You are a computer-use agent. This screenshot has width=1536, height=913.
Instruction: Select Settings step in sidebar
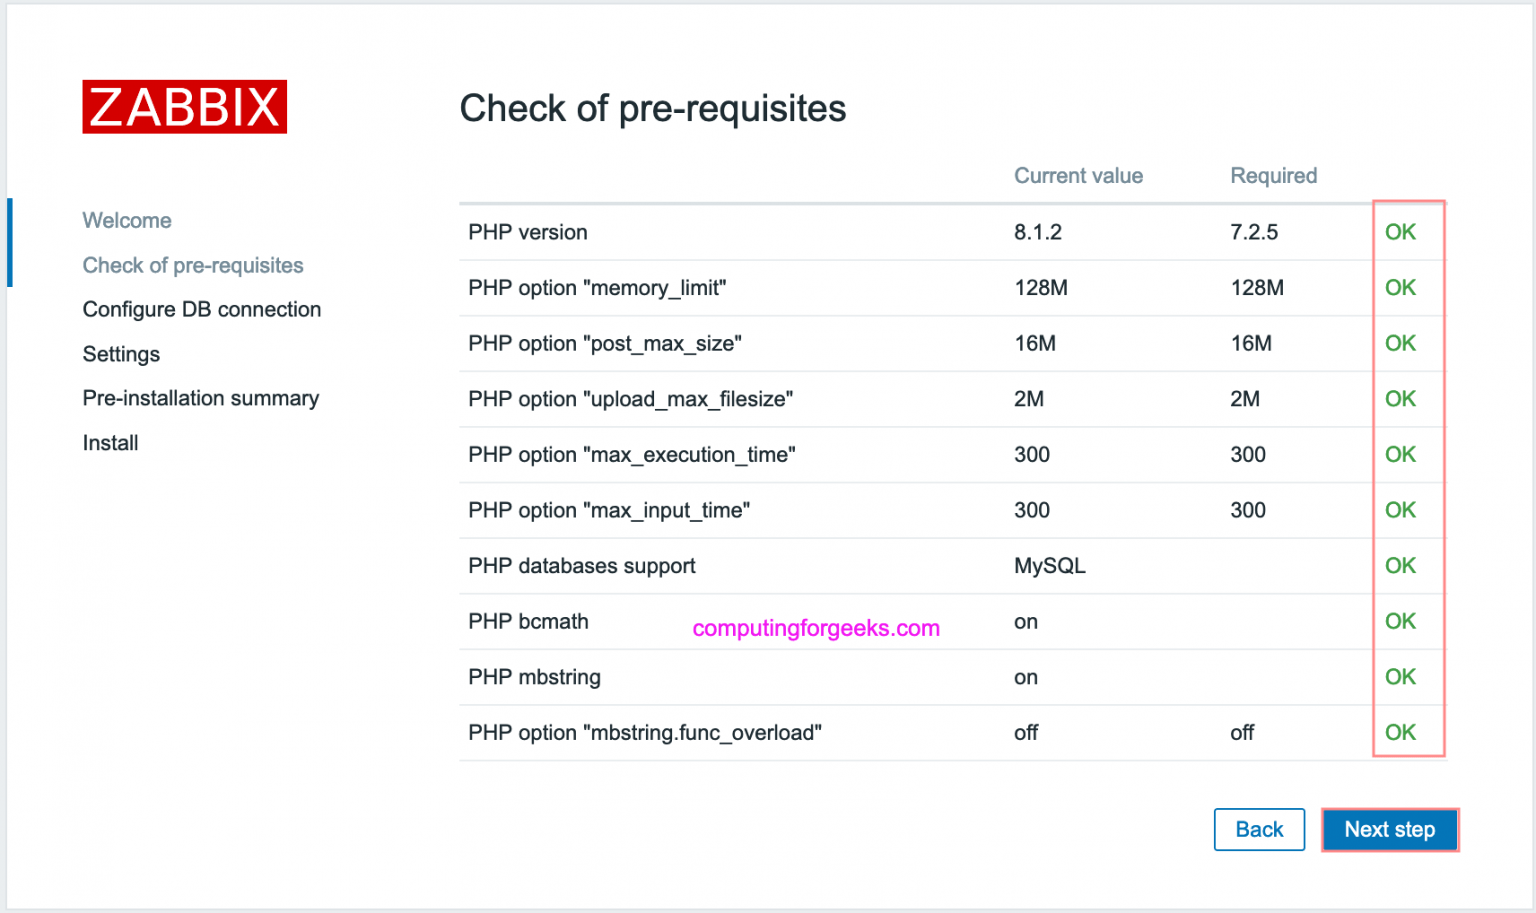(x=121, y=354)
